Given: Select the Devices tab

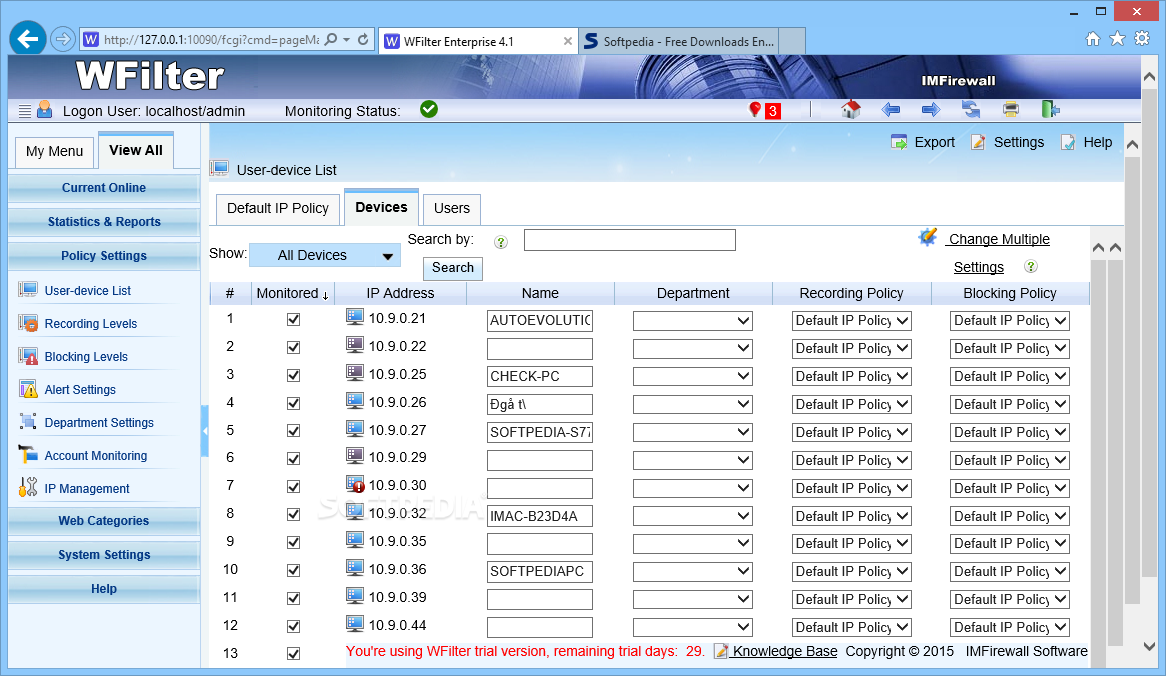Looking at the screenshot, I should pos(381,207).
